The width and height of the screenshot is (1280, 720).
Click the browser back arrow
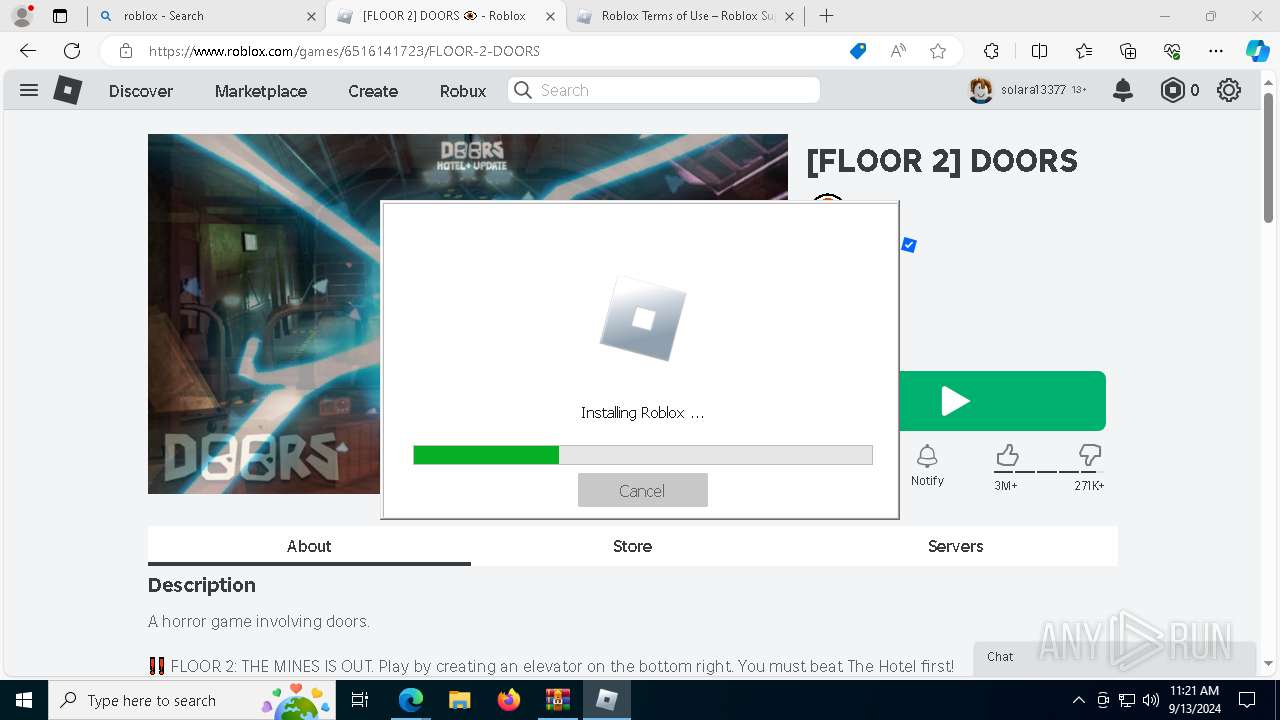pyautogui.click(x=28, y=51)
